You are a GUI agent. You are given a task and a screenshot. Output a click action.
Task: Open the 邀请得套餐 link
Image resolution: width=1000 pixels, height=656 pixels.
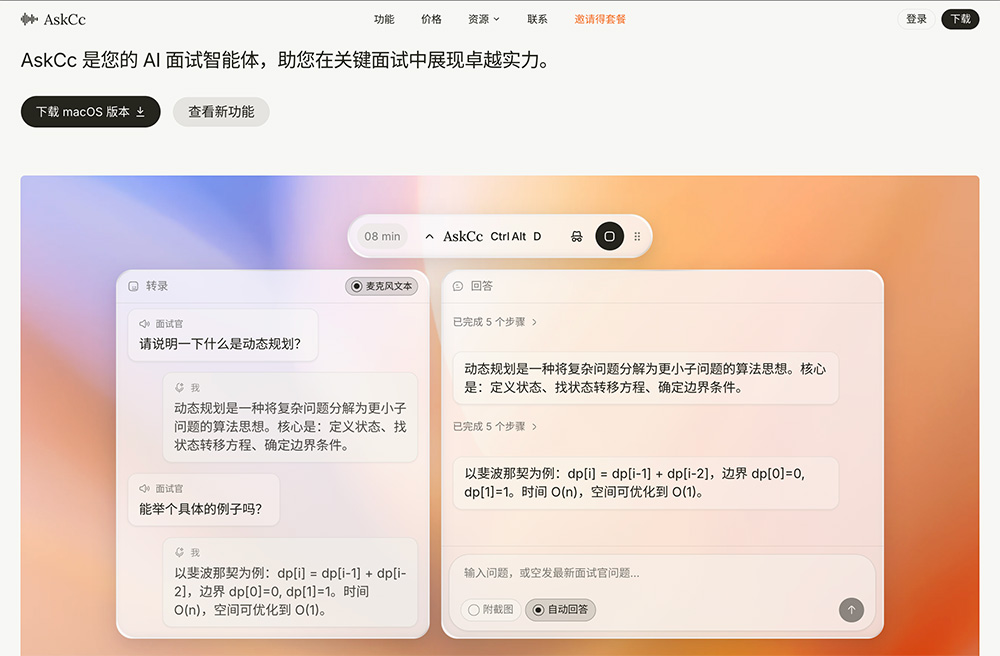click(x=599, y=19)
